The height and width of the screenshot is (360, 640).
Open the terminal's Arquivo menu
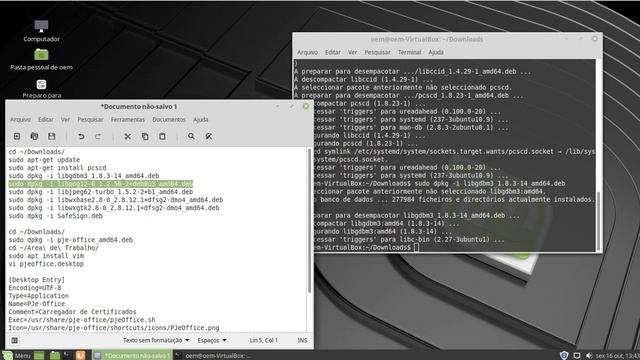[x=307, y=52]
